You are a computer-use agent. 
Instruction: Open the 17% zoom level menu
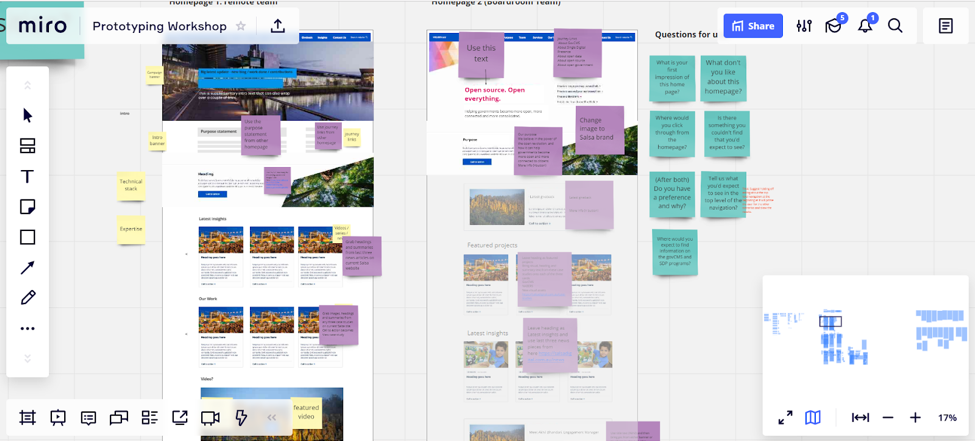(x=946, y=417)
